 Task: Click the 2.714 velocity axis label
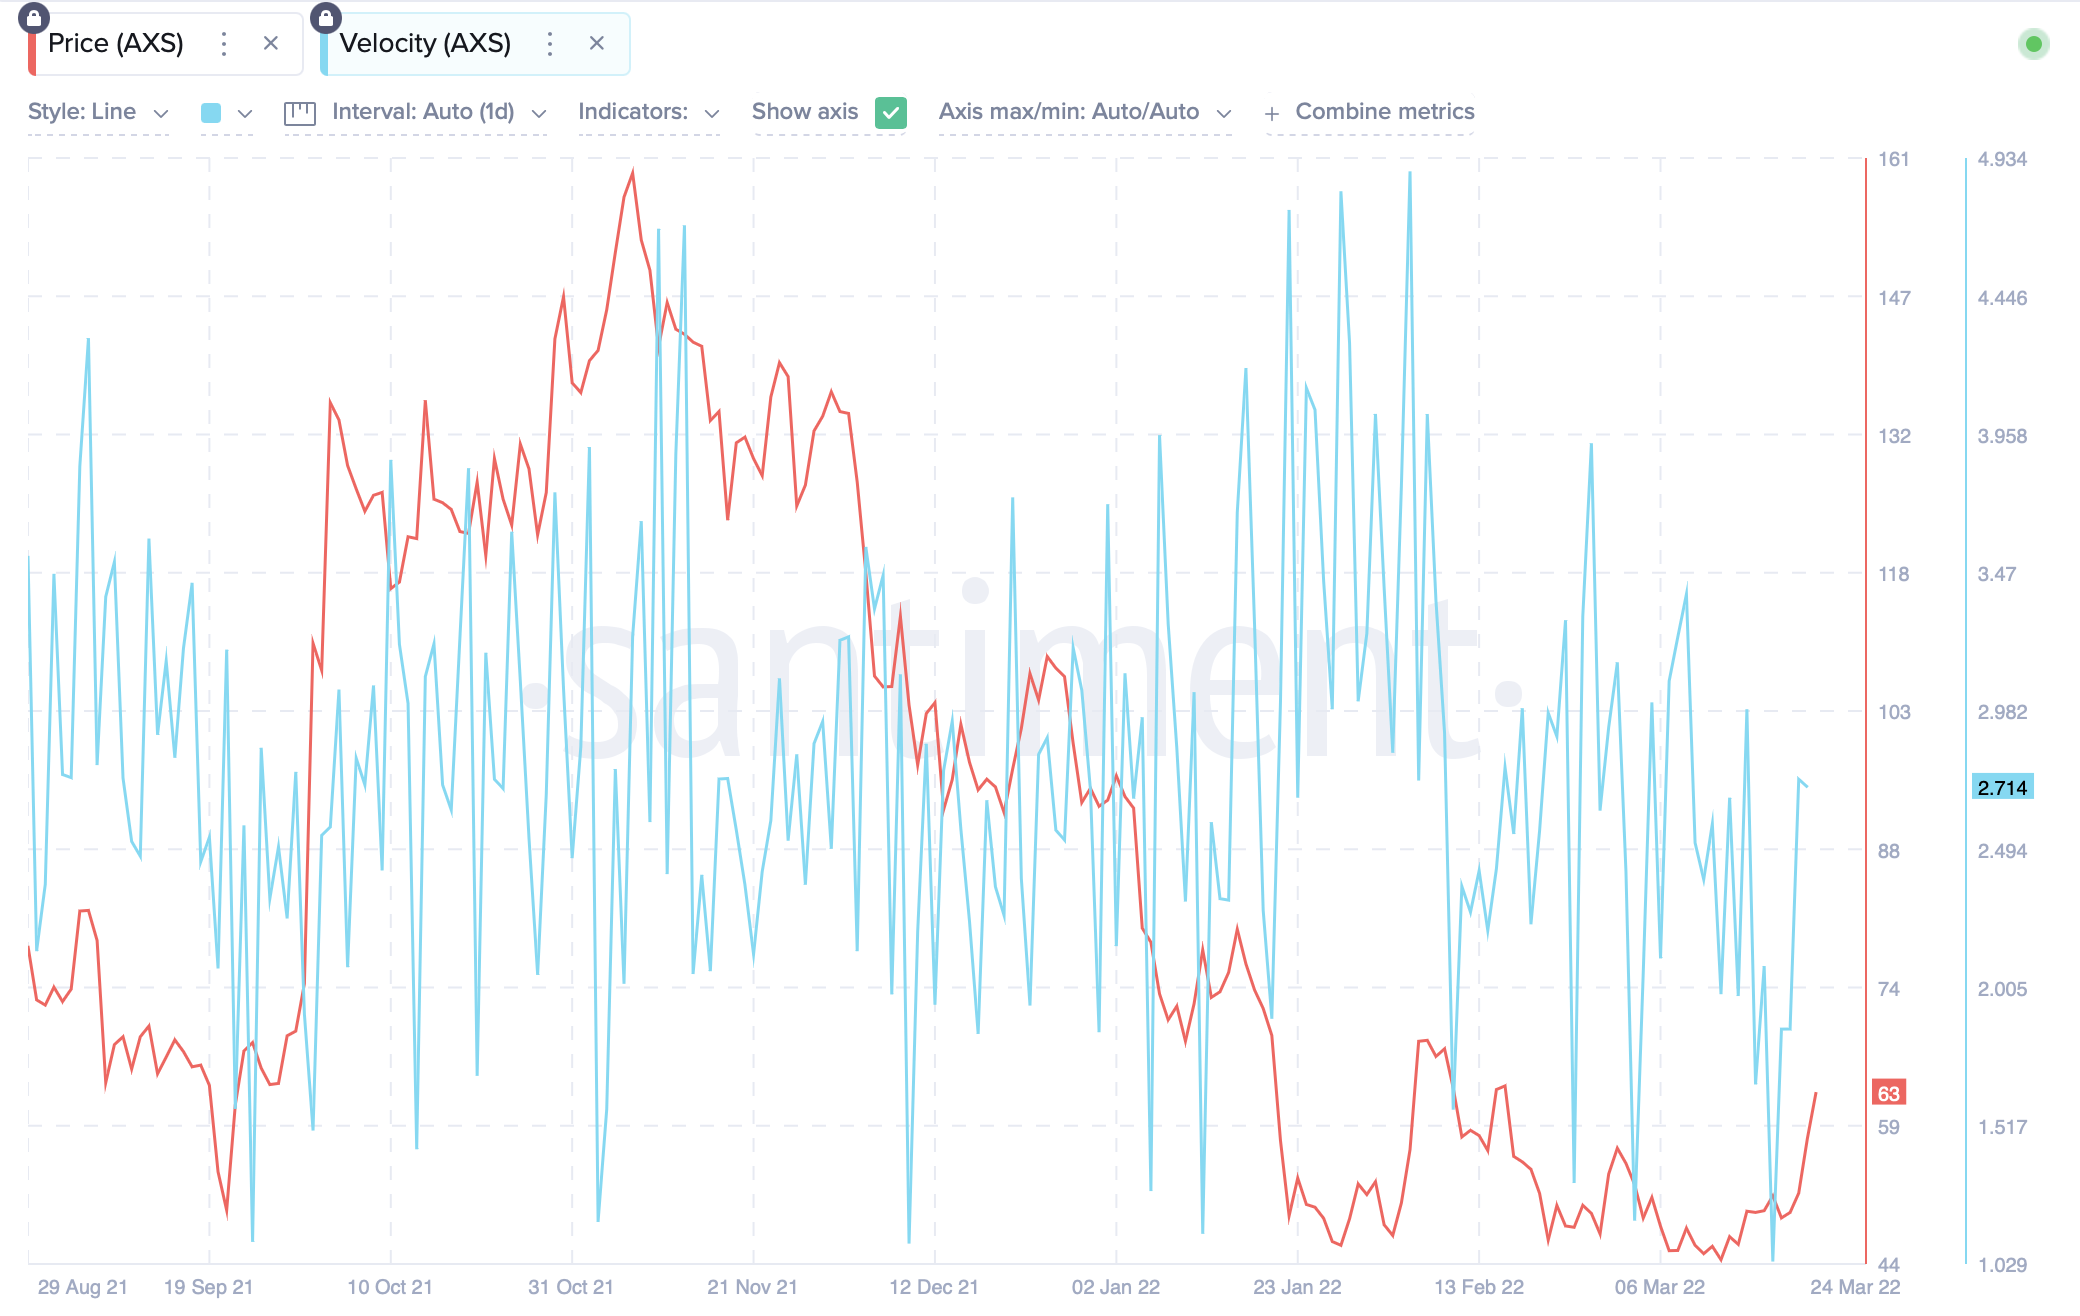coord(2002,787)
